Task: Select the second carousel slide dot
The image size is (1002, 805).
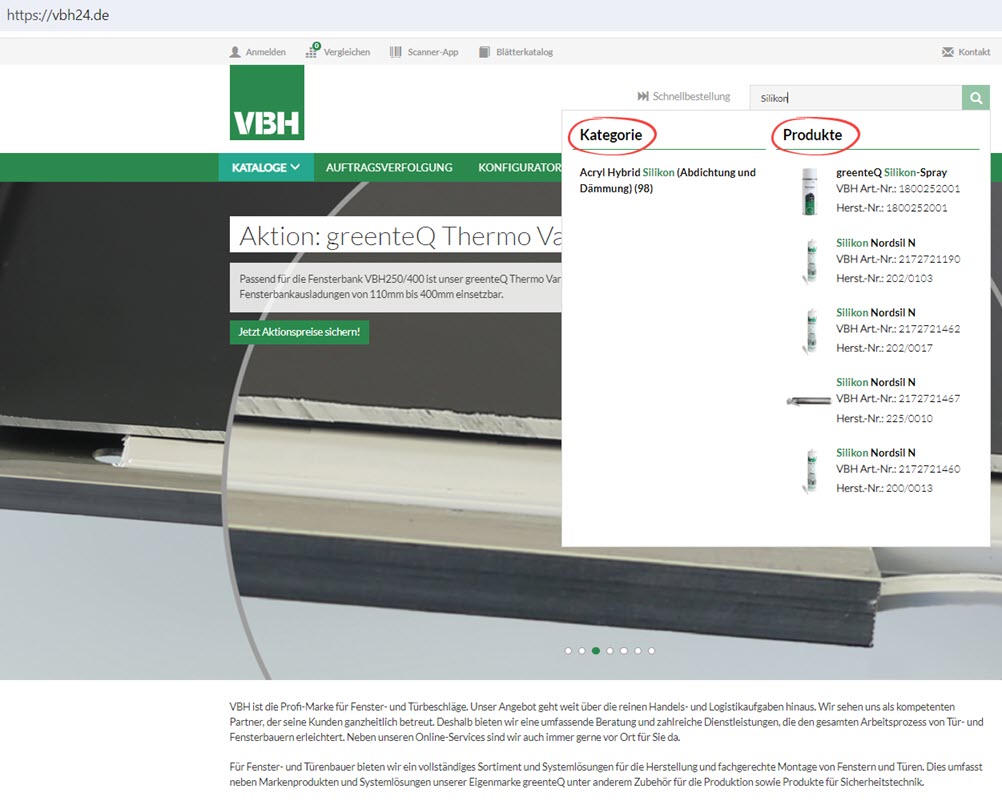Action: tap(582, 650)
